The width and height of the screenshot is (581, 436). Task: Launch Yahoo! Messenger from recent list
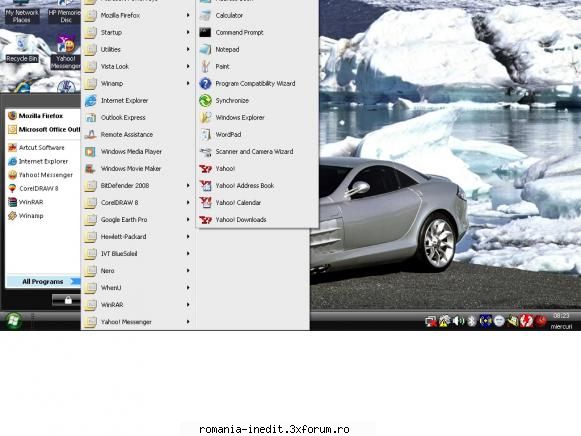pos(43,175)
